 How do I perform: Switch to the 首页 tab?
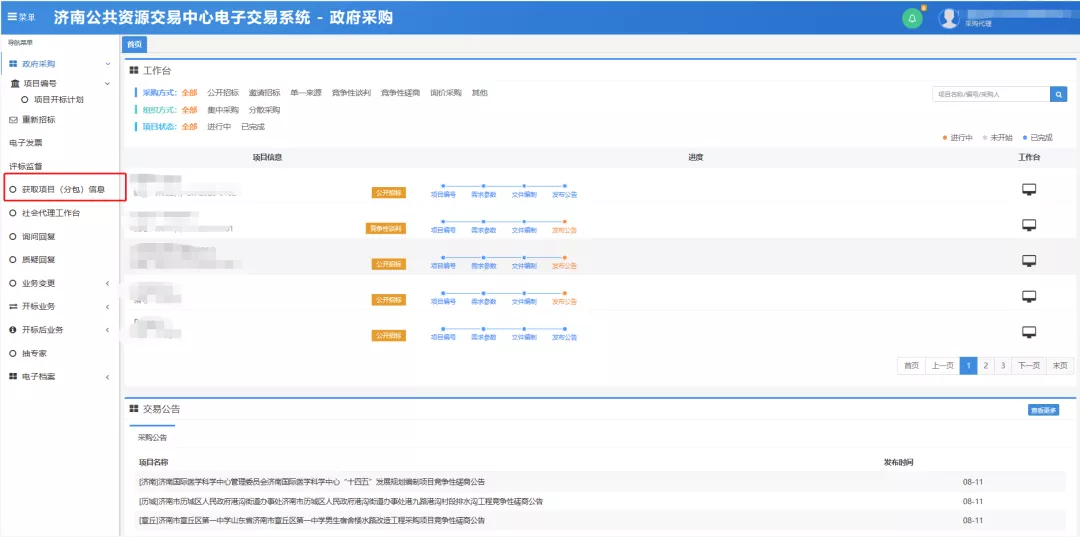[133, 45]
